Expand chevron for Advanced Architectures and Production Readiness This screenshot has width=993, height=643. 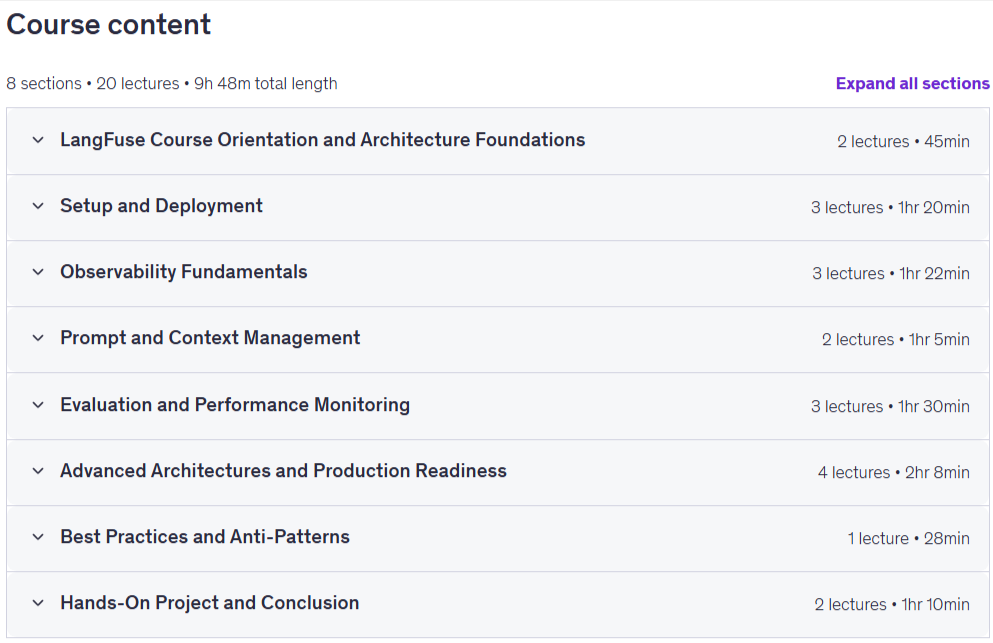click(x=38, y=471)
